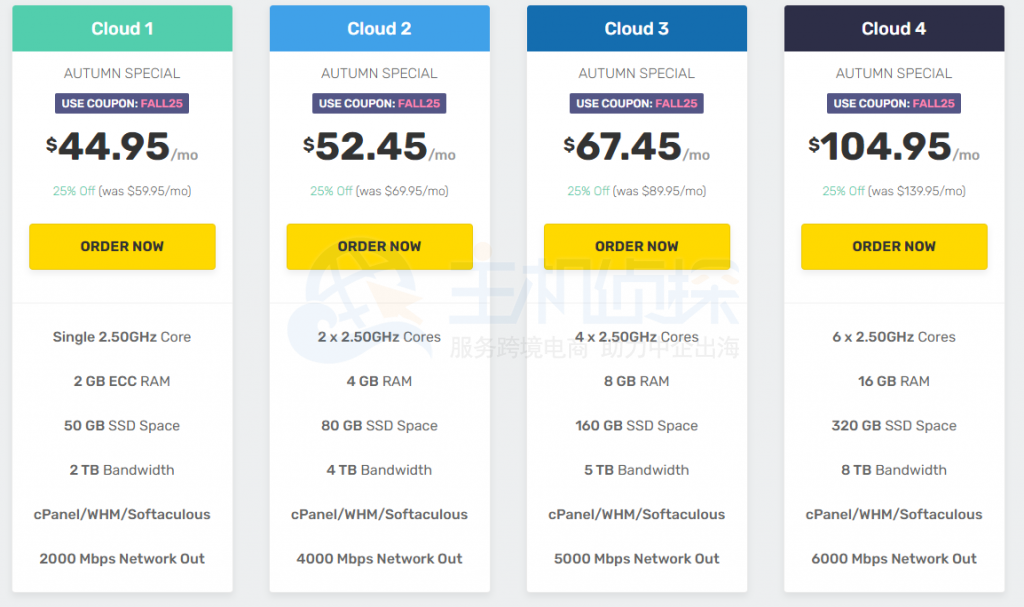
Task: Click the USE COUPON badge in Cloud 4
Action: tap(894, 103)
